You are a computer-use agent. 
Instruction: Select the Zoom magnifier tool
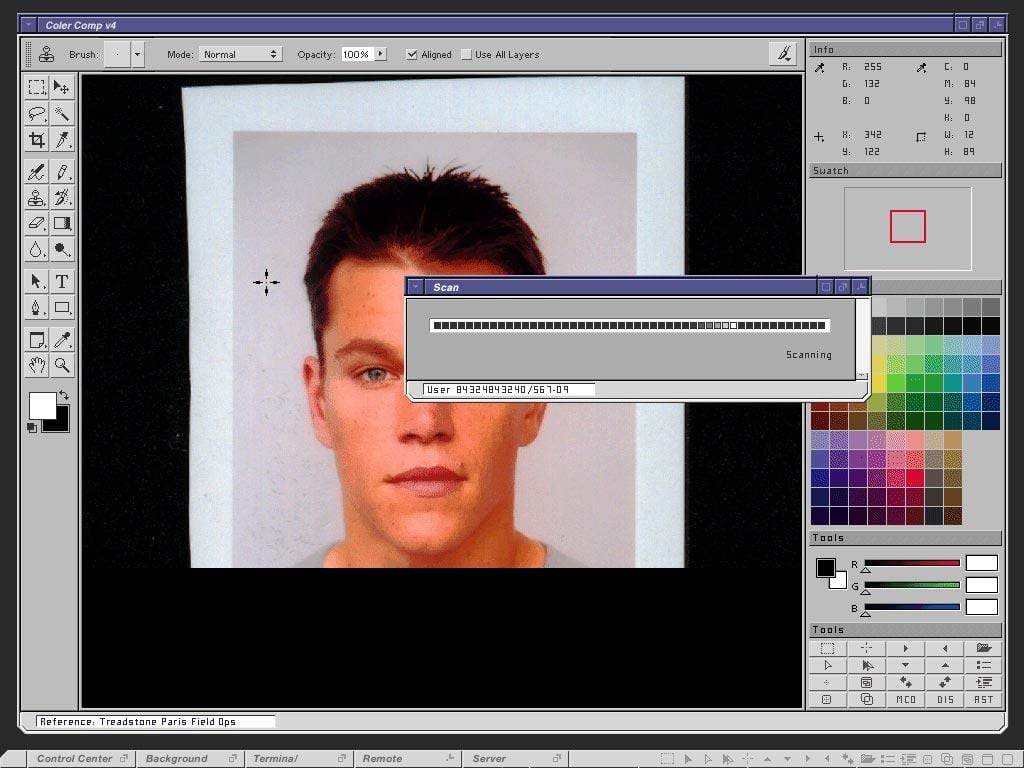[x=62, y=366]
